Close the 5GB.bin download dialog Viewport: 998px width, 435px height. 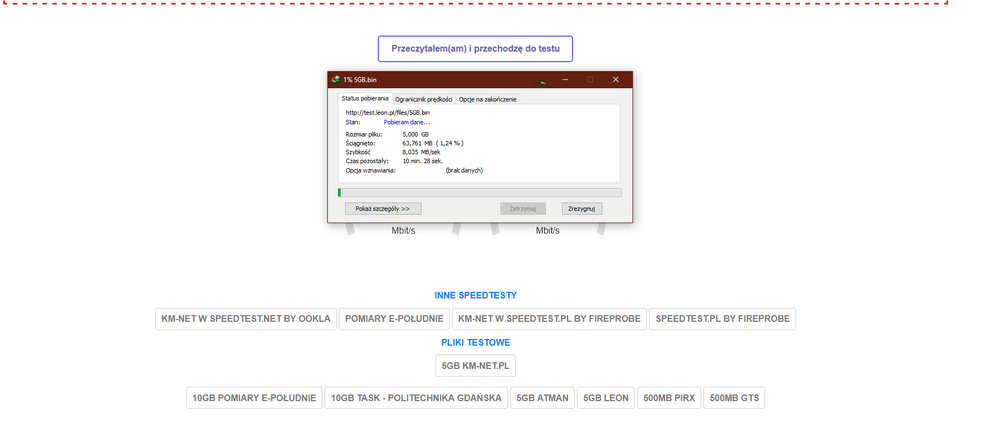615,80
